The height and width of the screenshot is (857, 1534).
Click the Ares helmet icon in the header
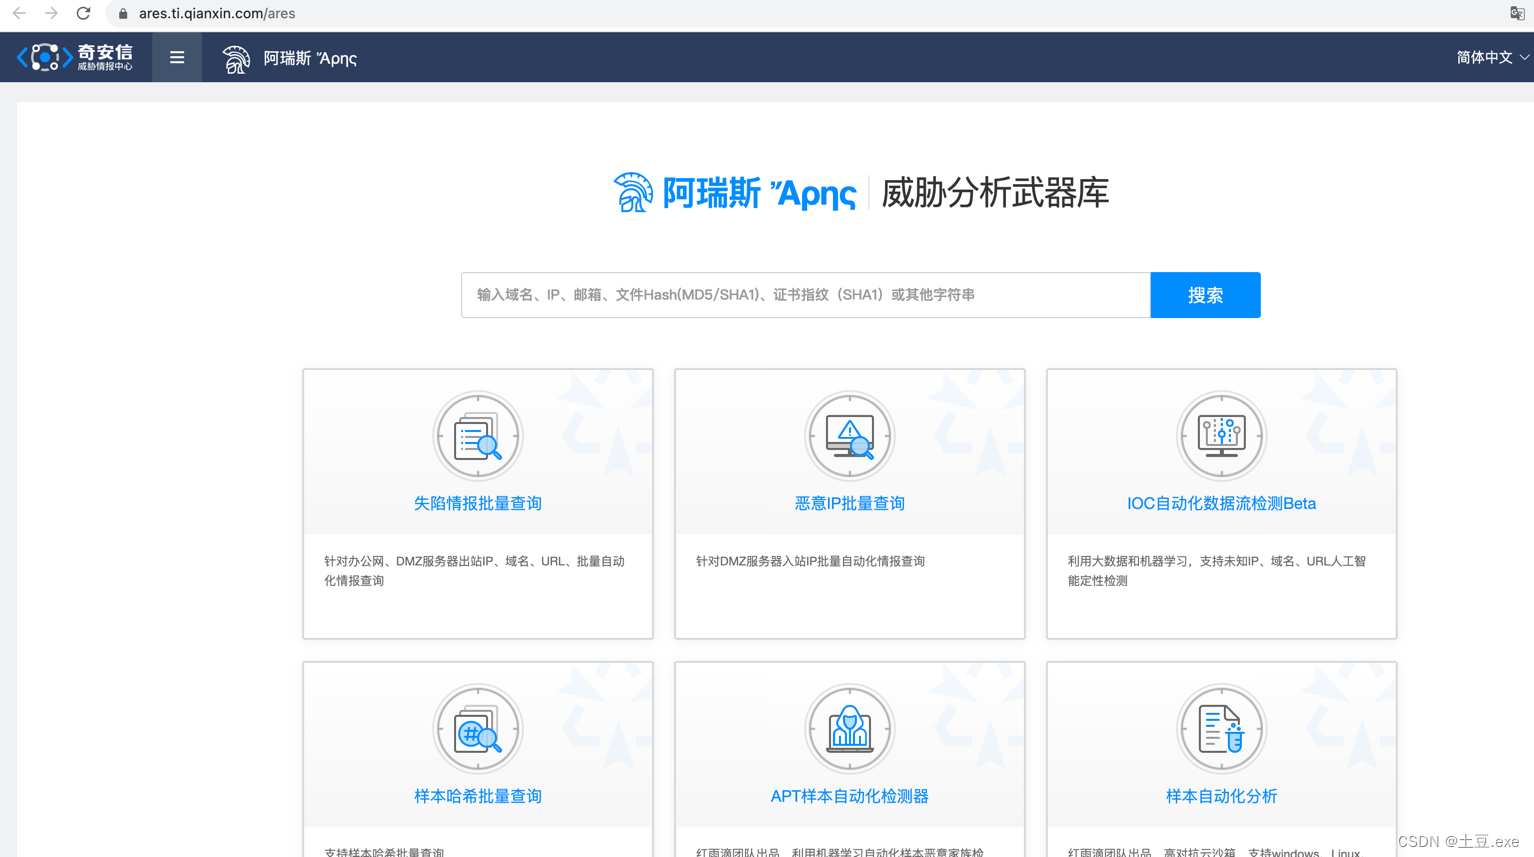click(236, 59)
